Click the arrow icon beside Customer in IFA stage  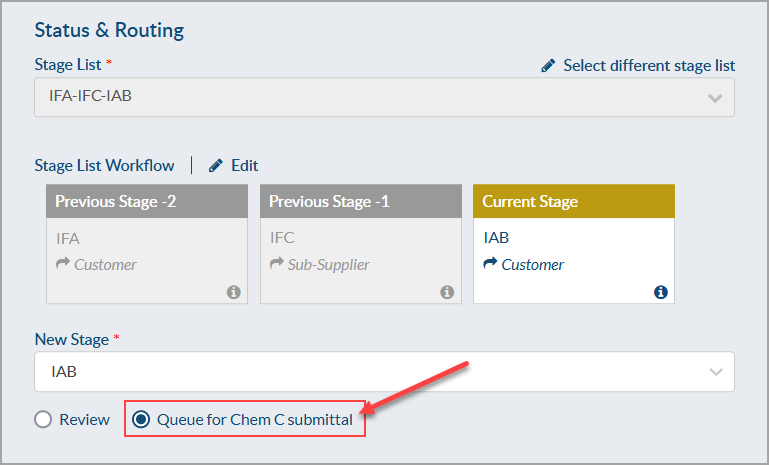(63, 265)
